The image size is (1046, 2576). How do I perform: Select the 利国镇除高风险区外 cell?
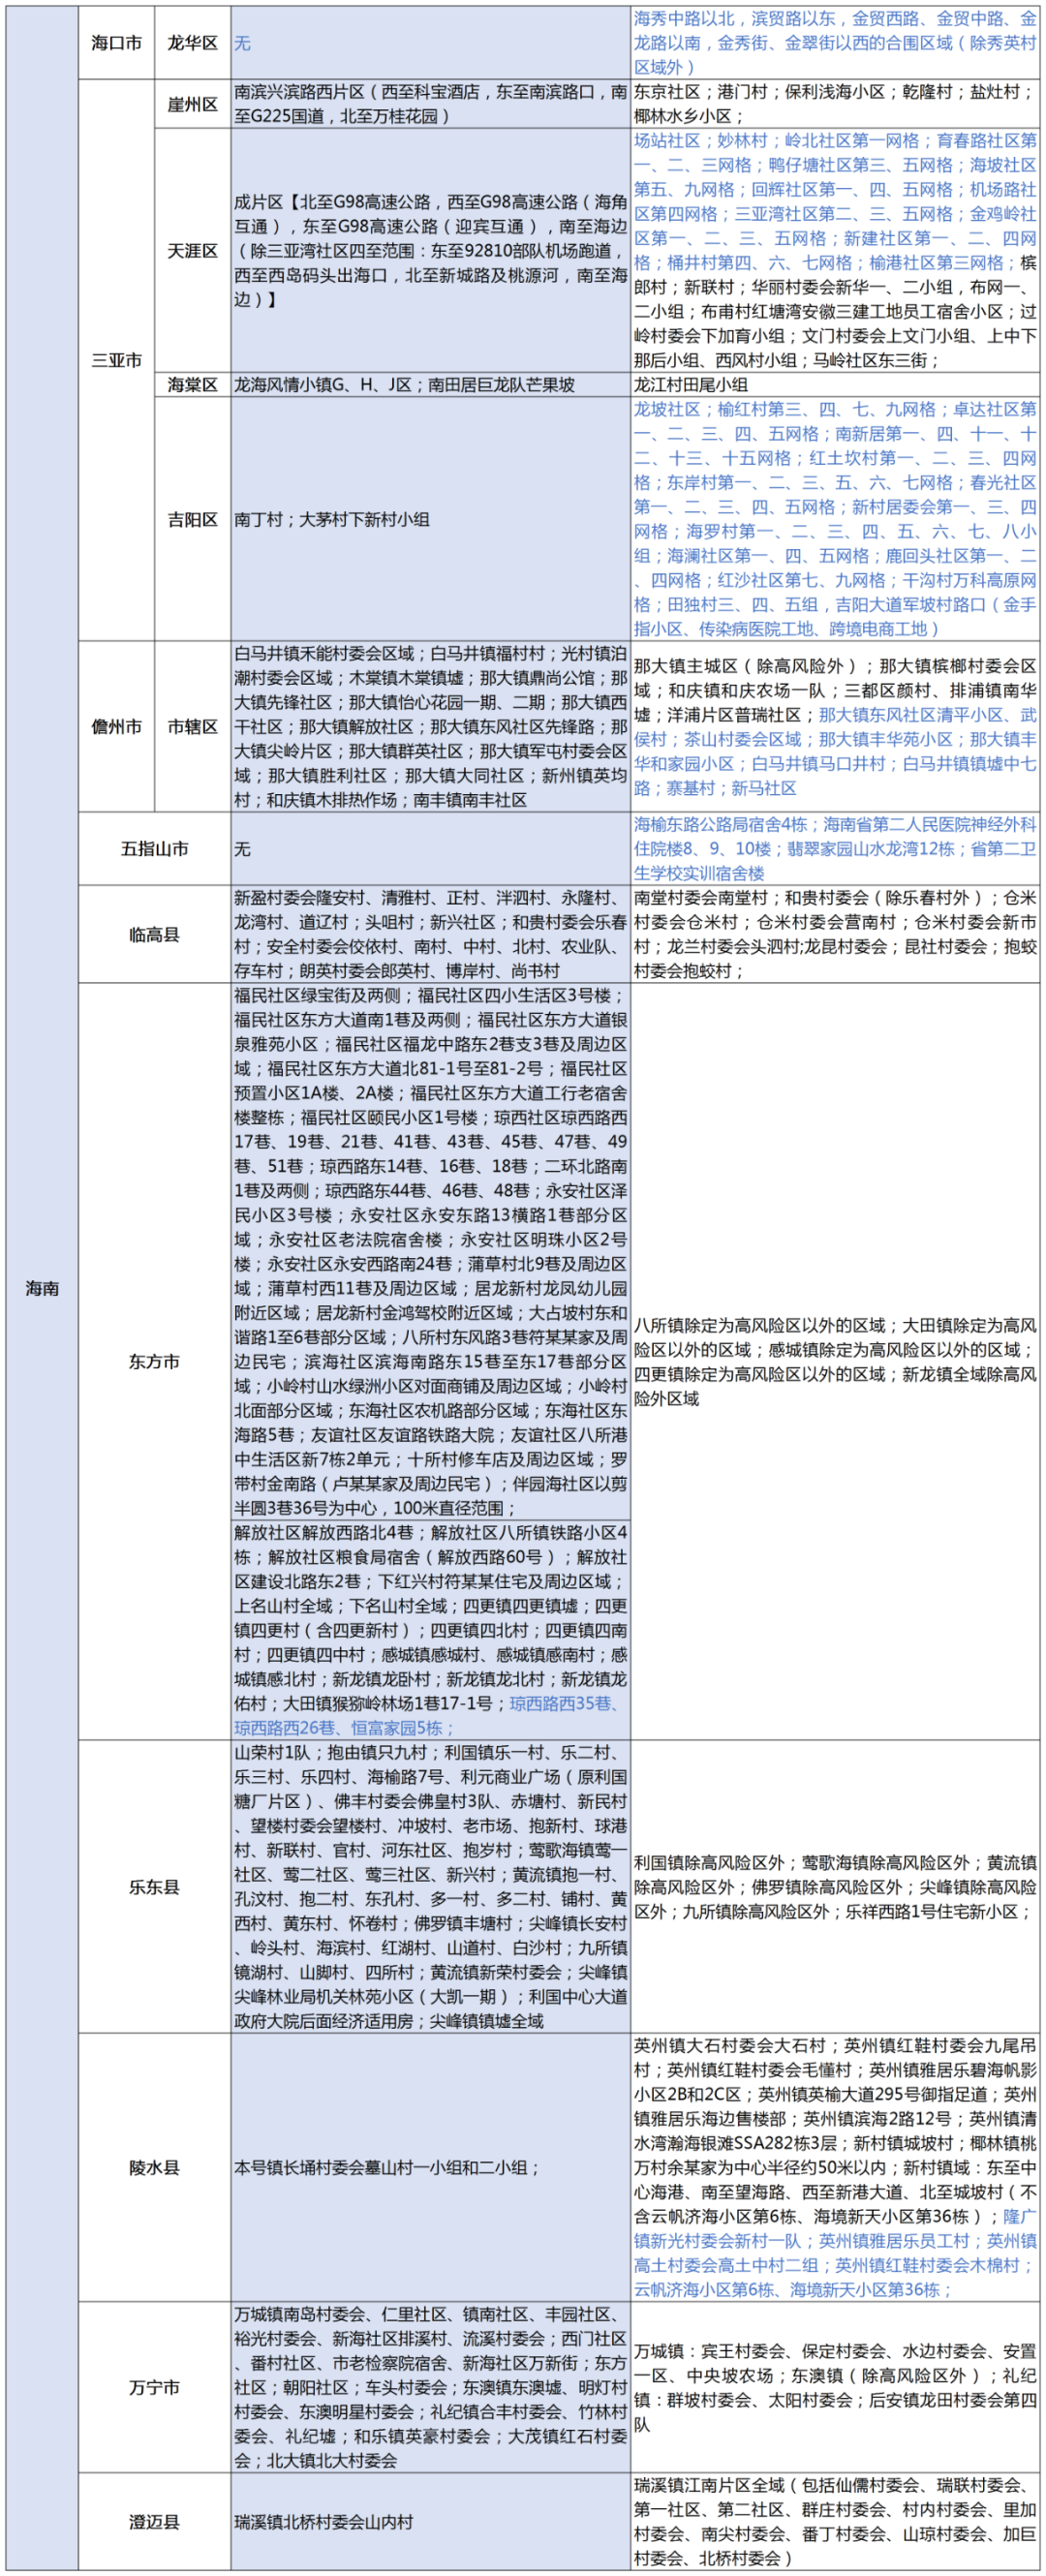coord(835,1886)
